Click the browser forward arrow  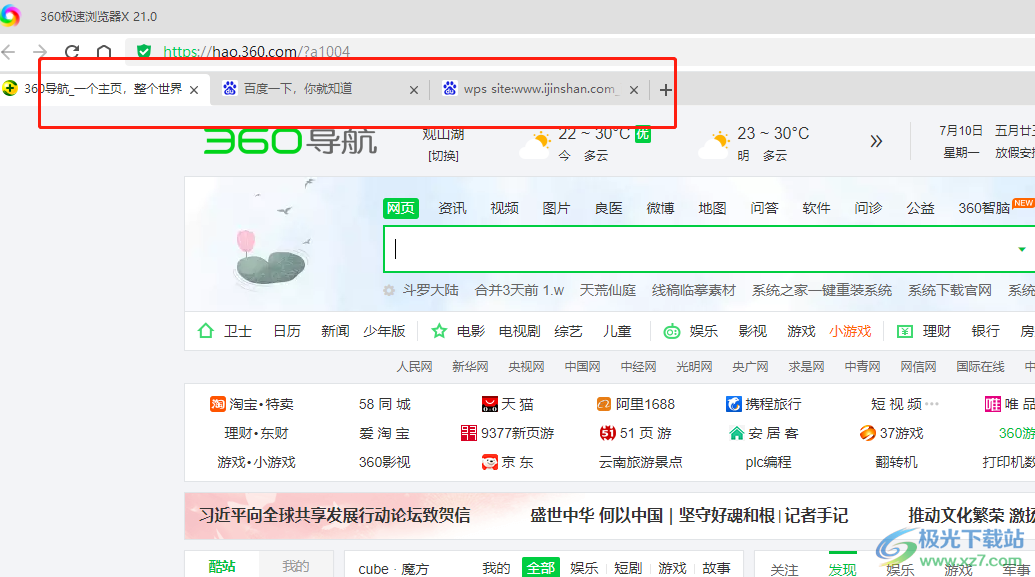click(40, 51)
